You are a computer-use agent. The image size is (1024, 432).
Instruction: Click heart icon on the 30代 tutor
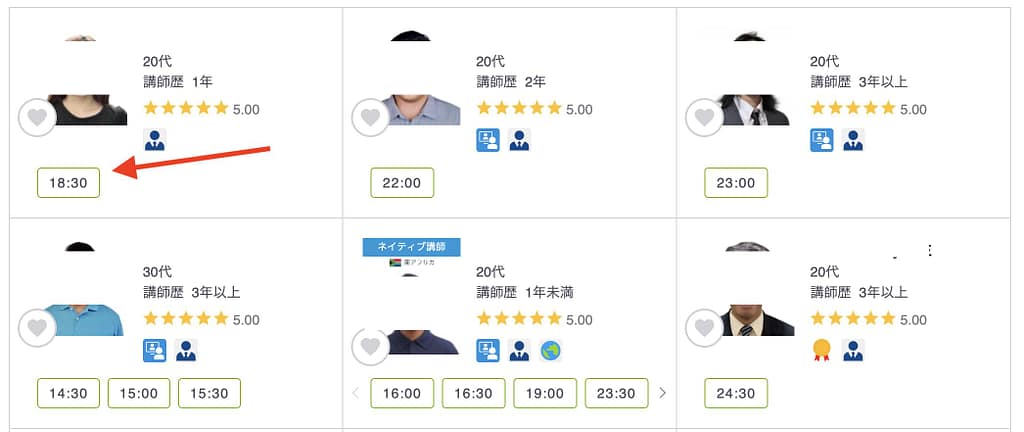coord(37,328)
